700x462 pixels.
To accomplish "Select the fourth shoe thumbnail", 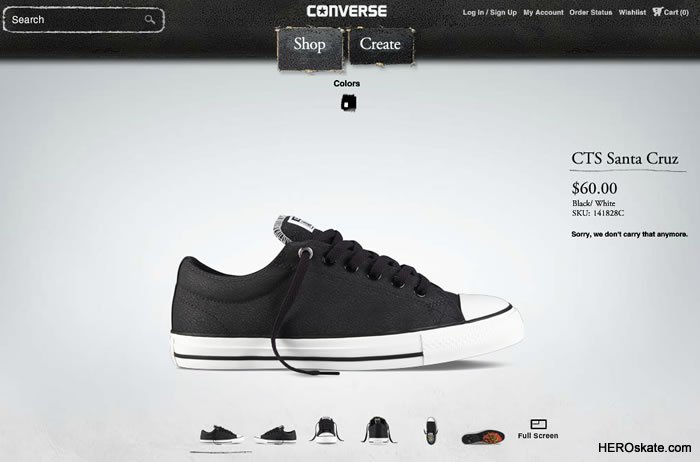I will tap(379, 430).
